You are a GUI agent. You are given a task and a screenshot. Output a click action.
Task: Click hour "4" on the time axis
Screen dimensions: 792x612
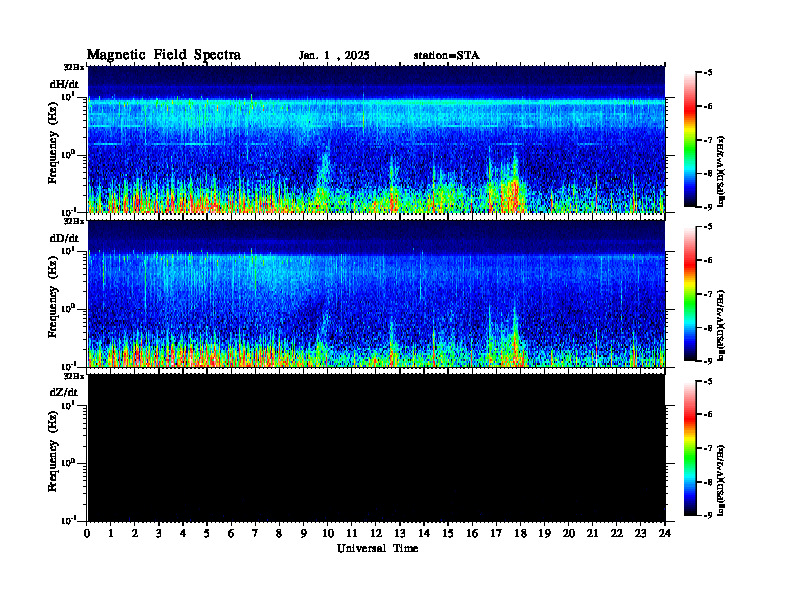point(183,534)
